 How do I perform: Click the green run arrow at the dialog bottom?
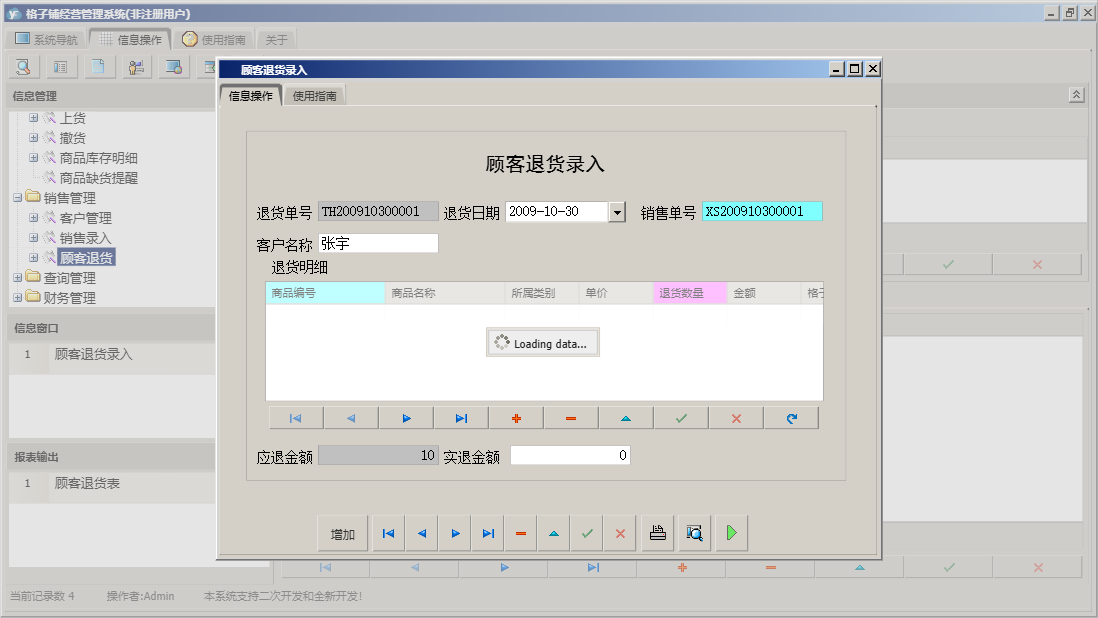point(730,533)
